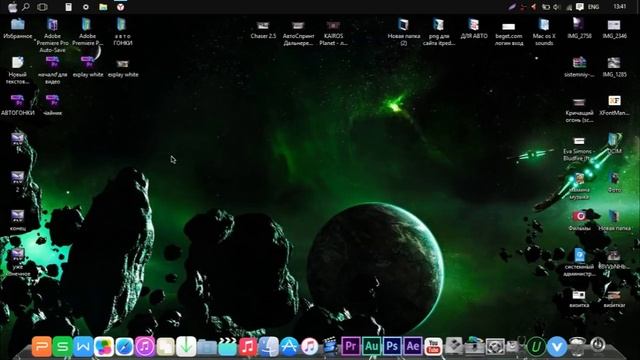Select the XFontMan... desktop shortcut
640x360 pixels.
pyautogui.click(x=614, y=105)
